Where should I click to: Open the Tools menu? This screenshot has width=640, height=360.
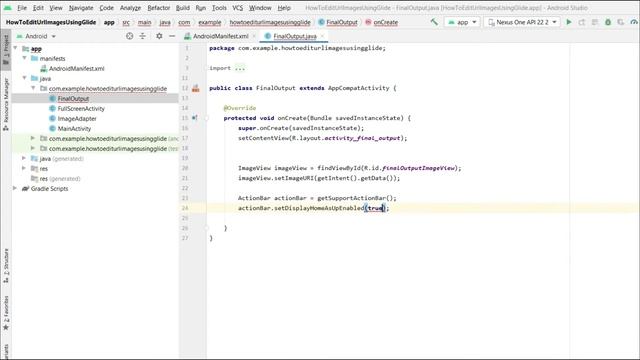pos(219,8)
